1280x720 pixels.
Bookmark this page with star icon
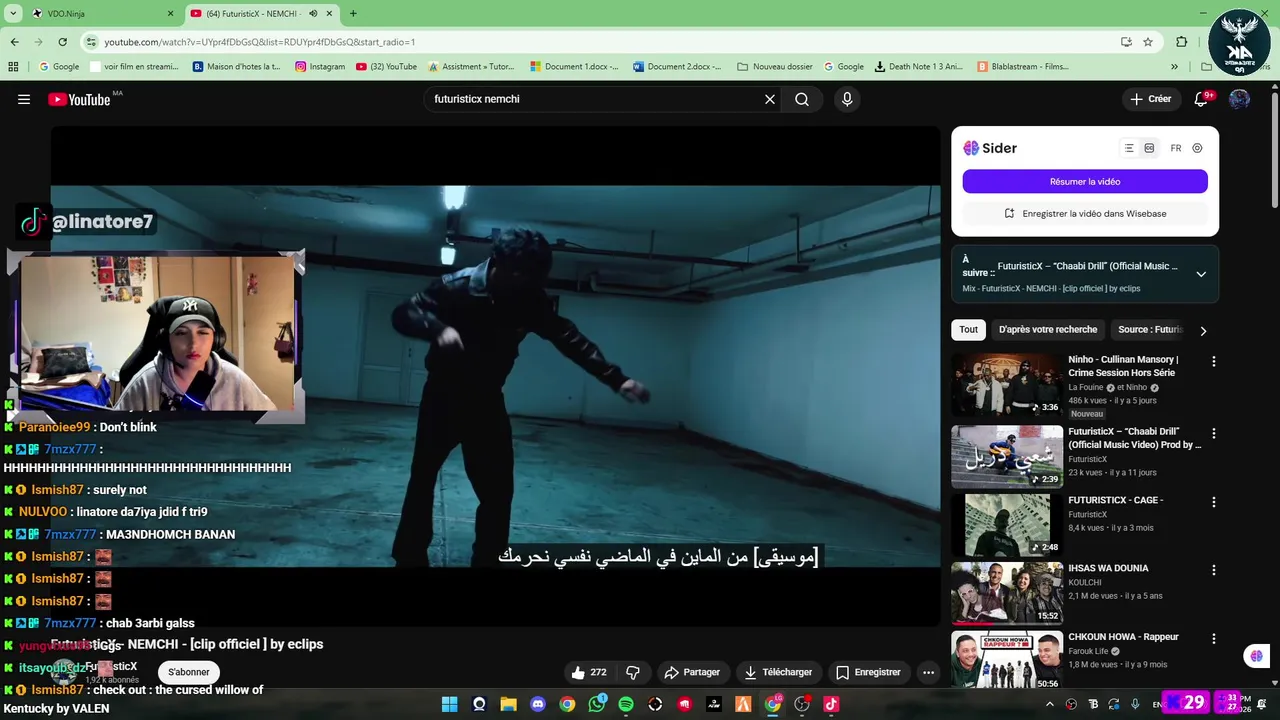click(x=1148, y=42)
